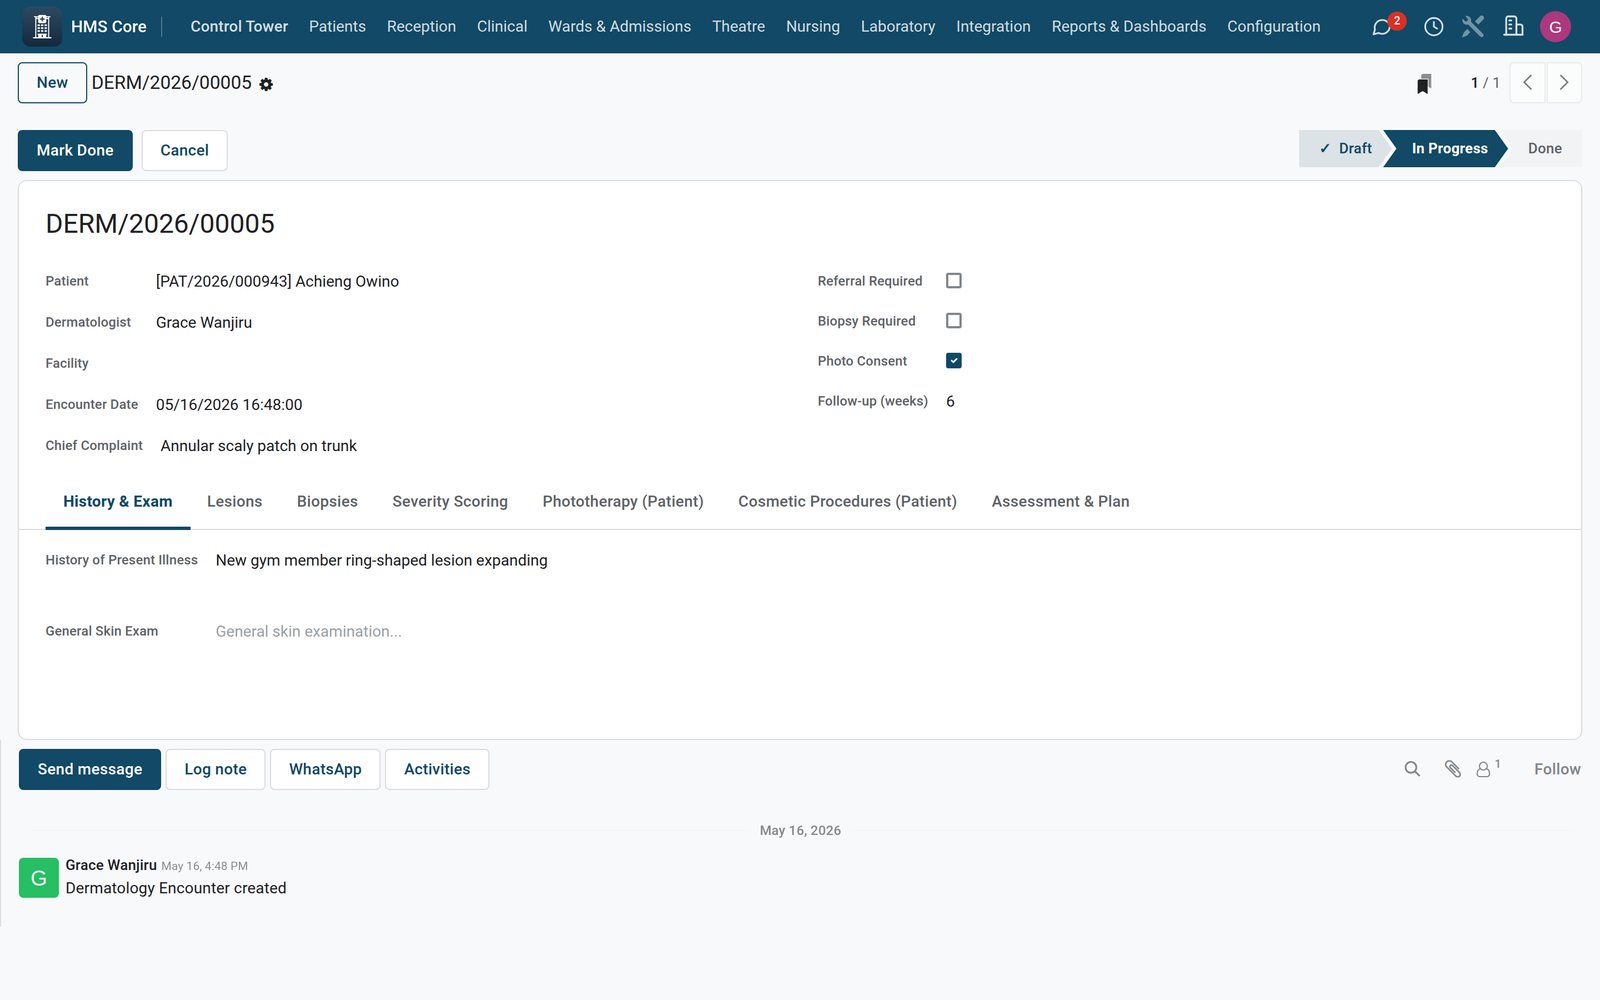Switch to the Lesions tab
Image resolution: width=1600 pixels, height=1000 pixels.
coord(234,502)
